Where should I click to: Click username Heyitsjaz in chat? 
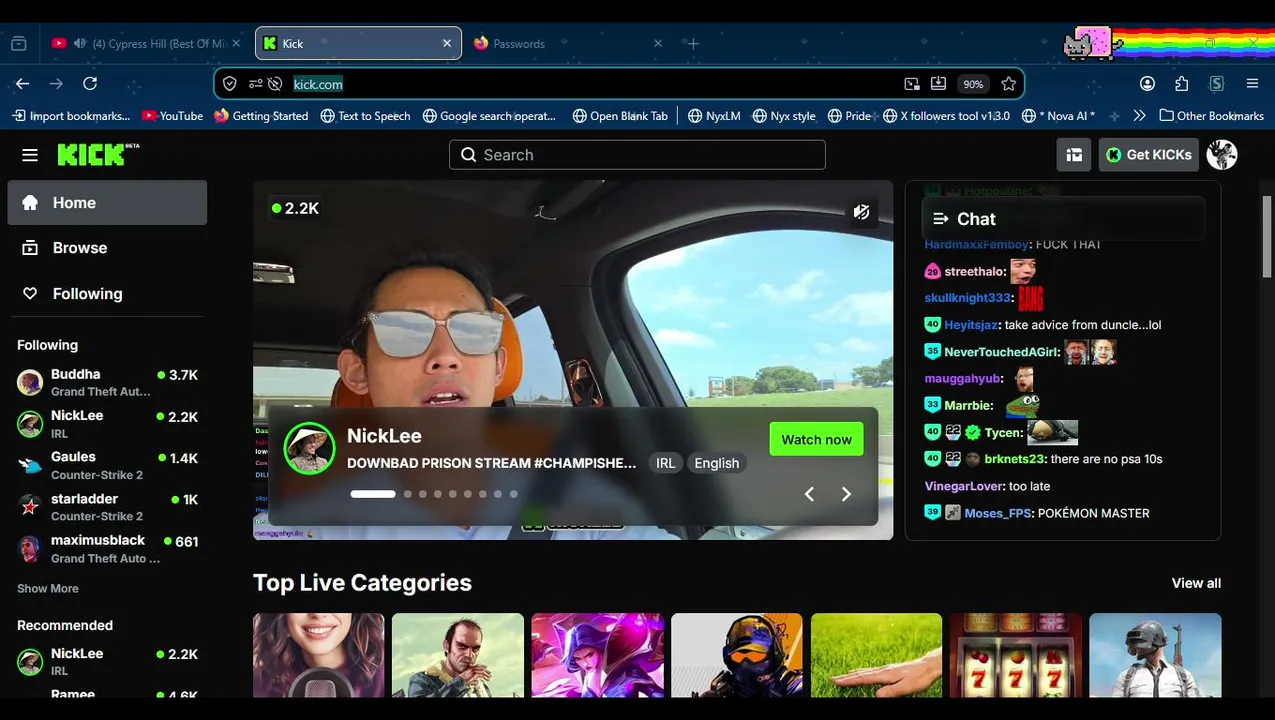[971, 325]
